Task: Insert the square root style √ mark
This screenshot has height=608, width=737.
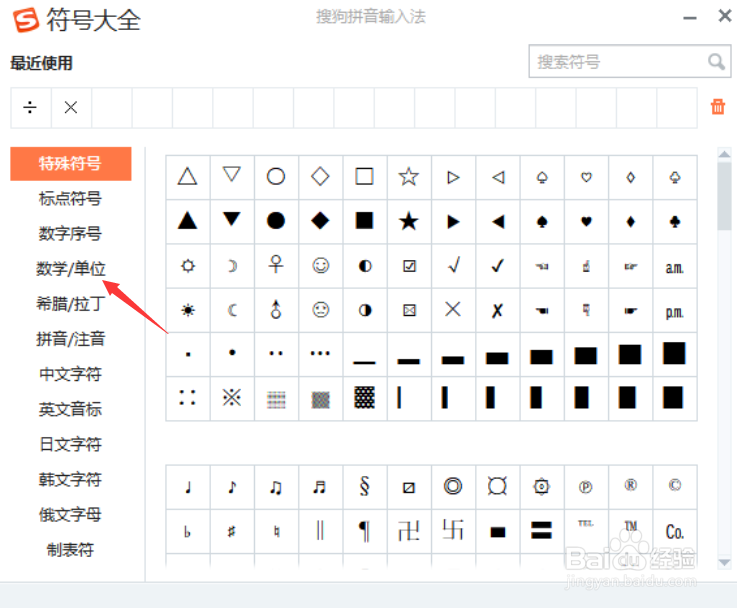Action: click(453, 266)
